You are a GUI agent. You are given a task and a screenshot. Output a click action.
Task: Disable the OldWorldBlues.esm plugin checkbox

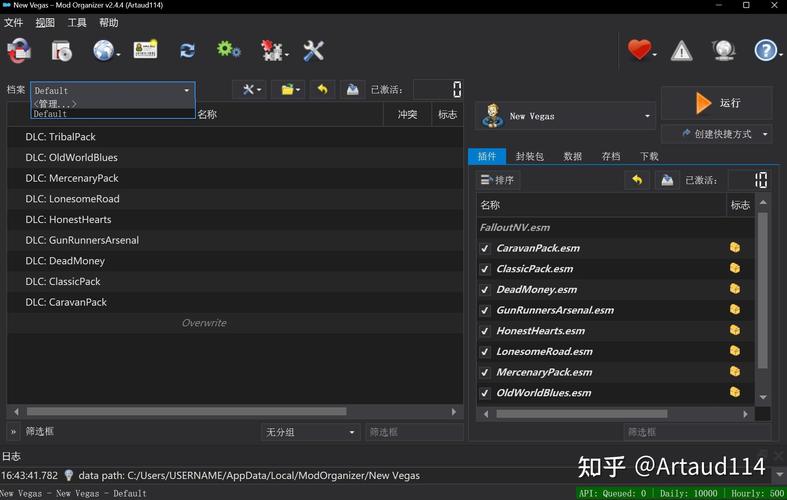pyautogui.click(x=485, y=393)
